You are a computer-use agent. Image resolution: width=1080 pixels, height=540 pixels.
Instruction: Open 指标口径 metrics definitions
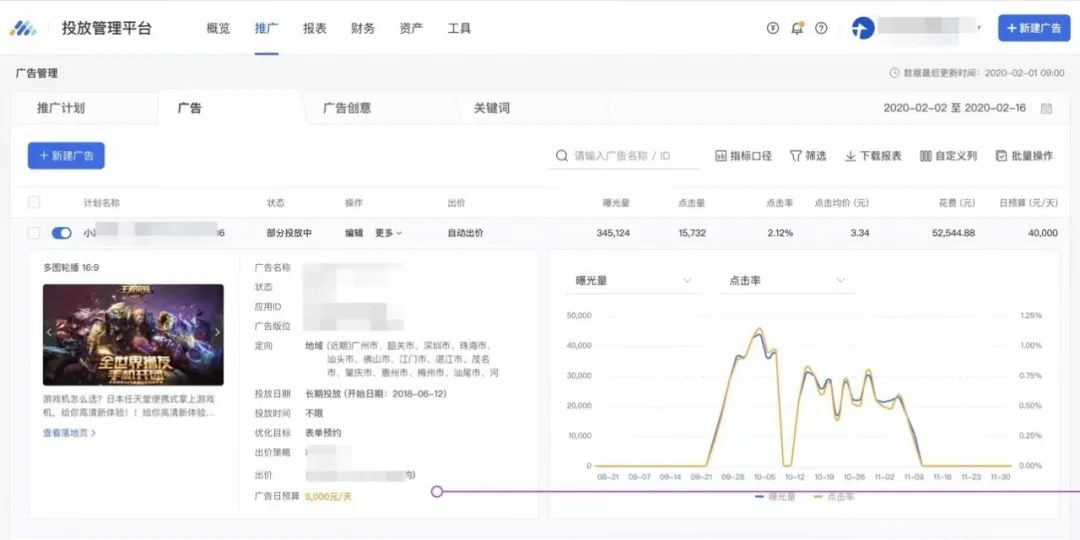tap(743, 156)
